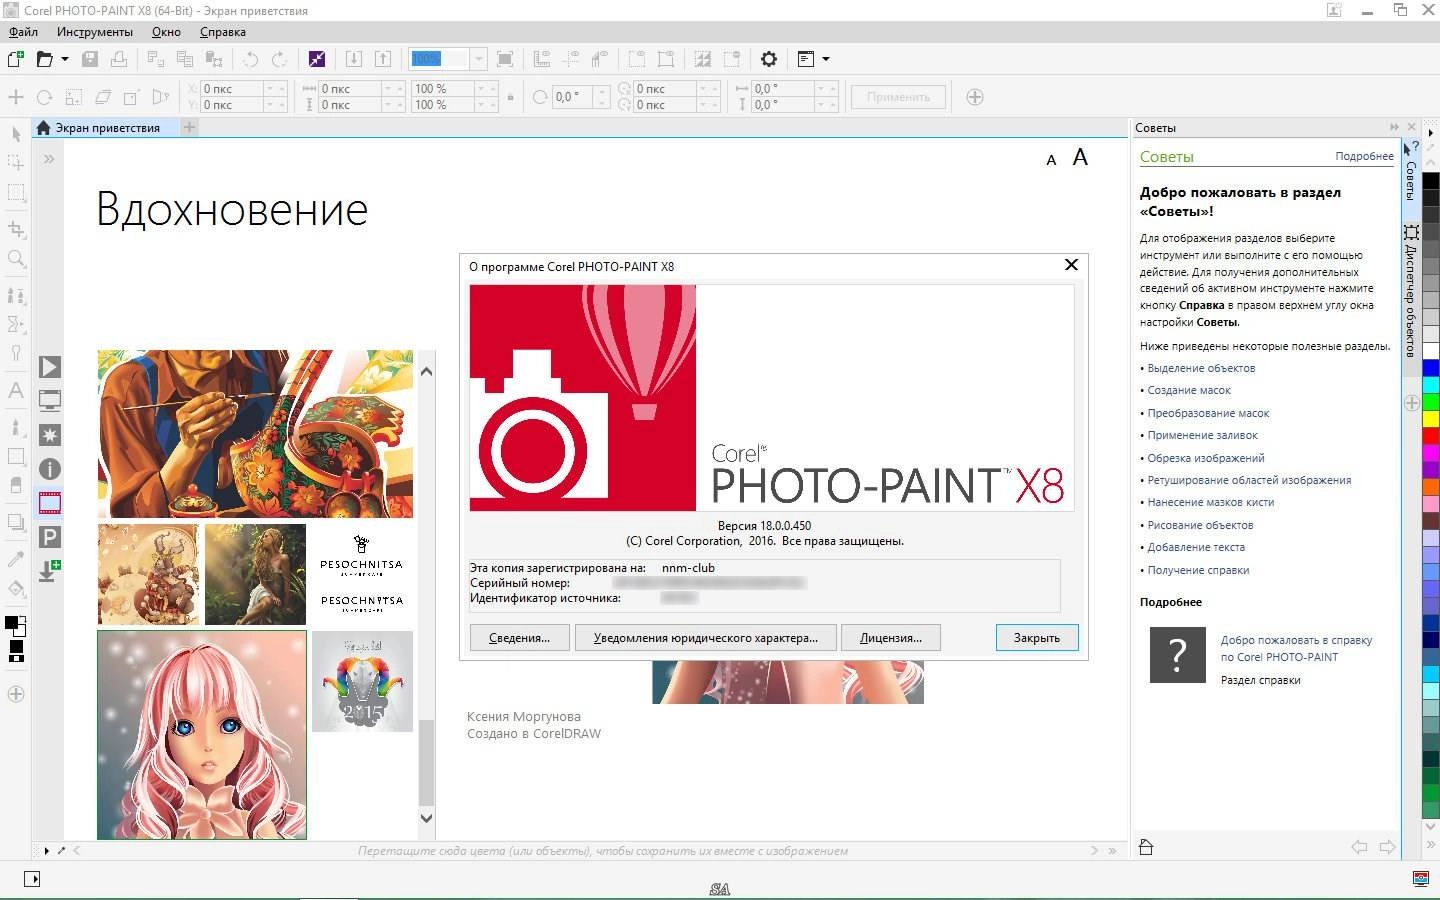Select the Pick tool arrow in the toolbox
Viewport: 1440px width, 900px height.
click(16, 133)
